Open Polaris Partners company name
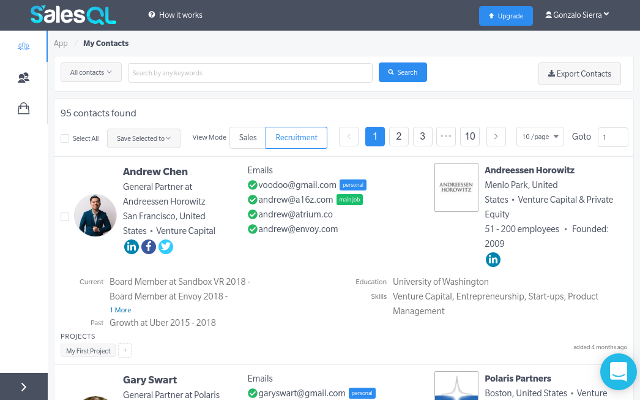Image resolution: width=640 pixels, height=400 pixels. pos(518,378)
